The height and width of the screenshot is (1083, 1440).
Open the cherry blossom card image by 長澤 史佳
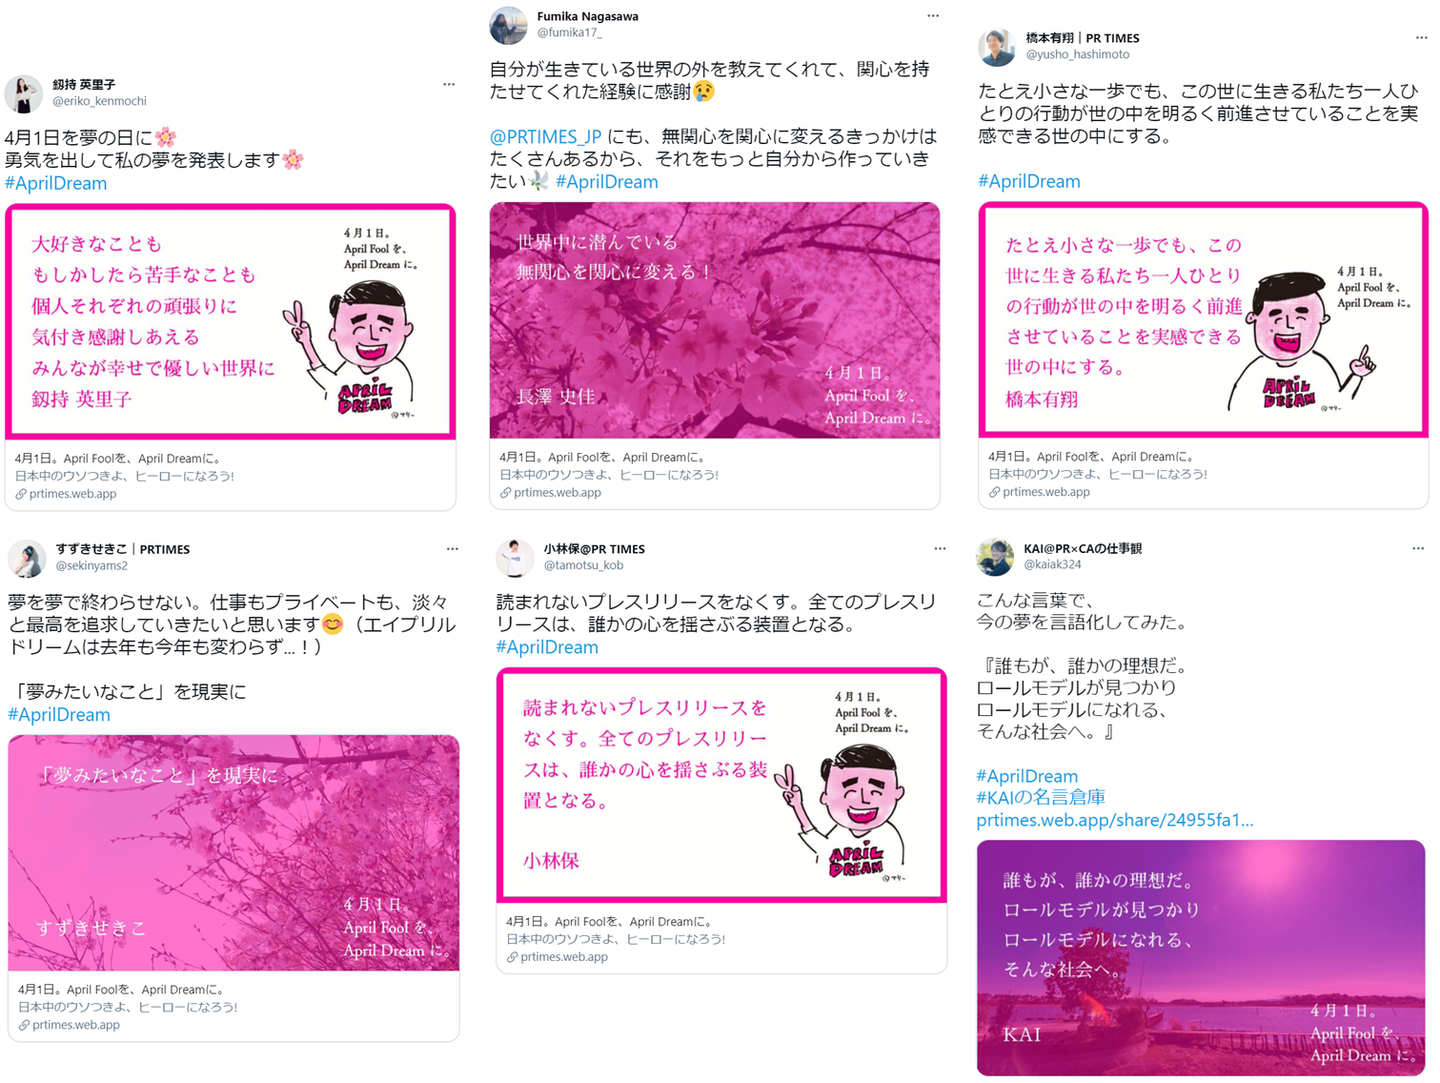click(x=714, y=320)
